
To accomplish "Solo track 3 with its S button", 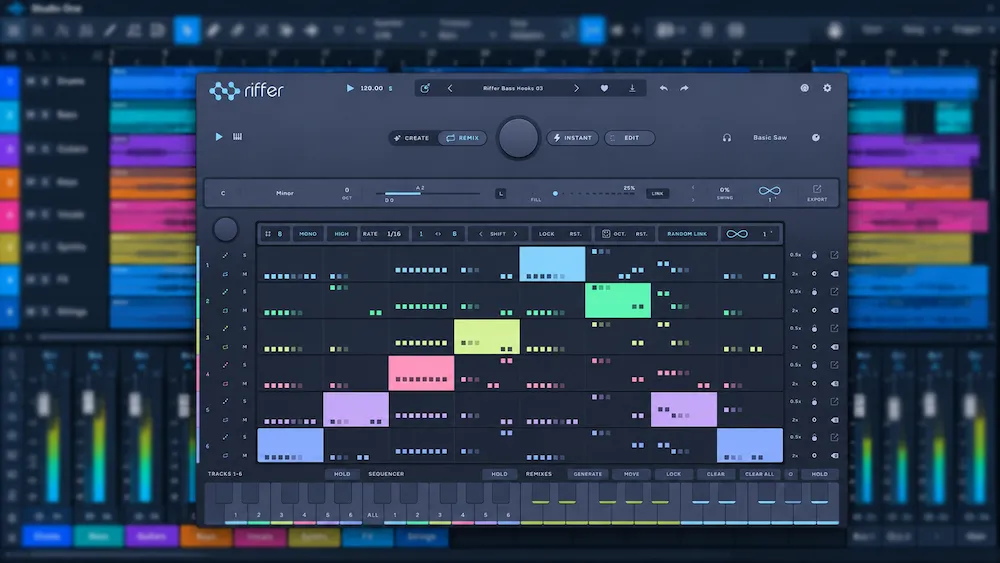I will (x=244, y=328).
